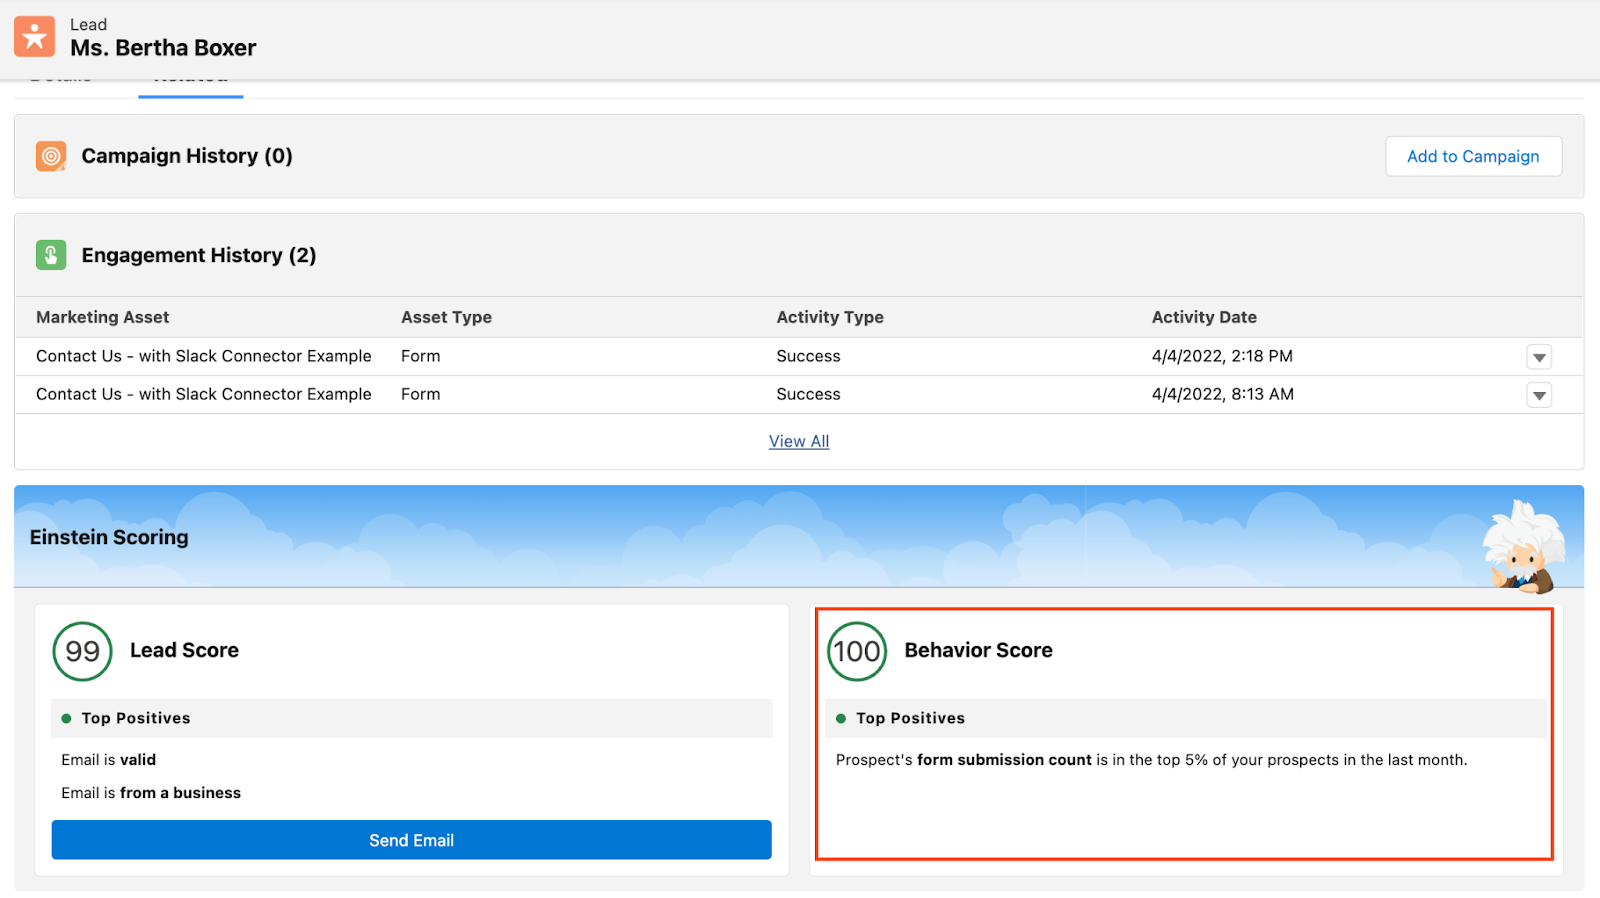Click Form type in the 8:13 AM row
This screenshot has width=1600, height=898.
point(420,394)
